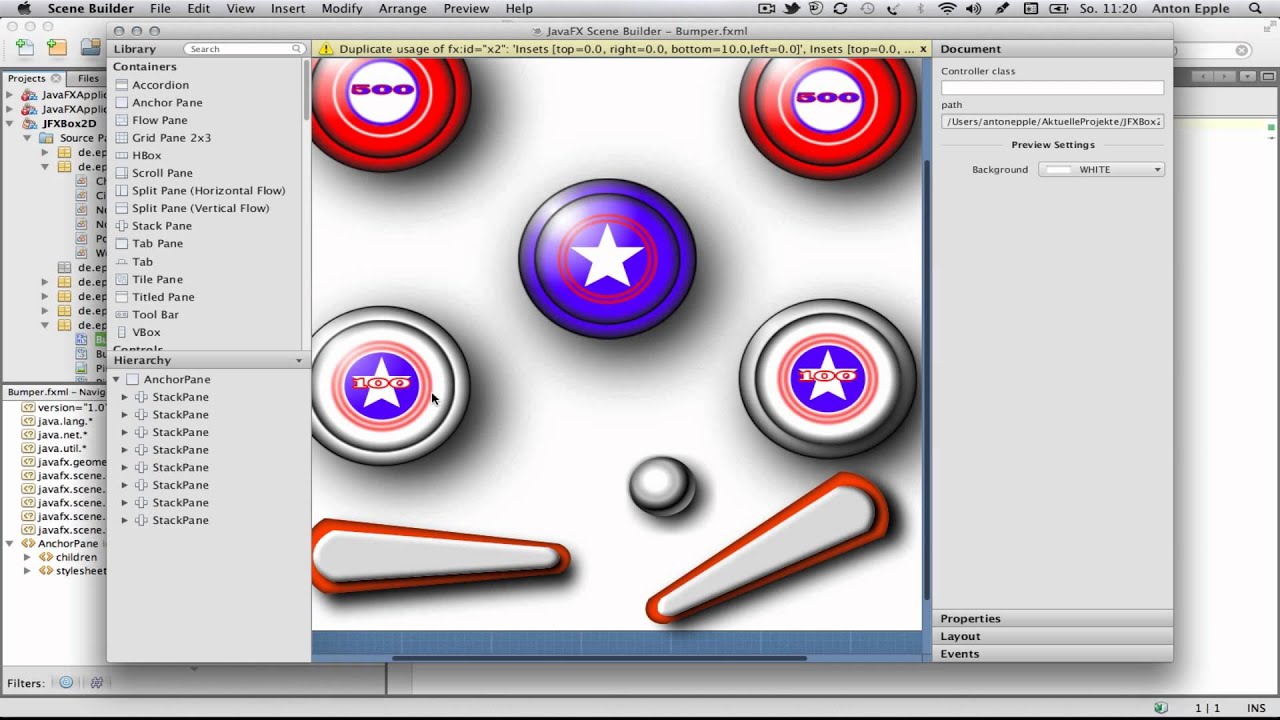Open the Twitter menu bar icon

click(792, 9)
